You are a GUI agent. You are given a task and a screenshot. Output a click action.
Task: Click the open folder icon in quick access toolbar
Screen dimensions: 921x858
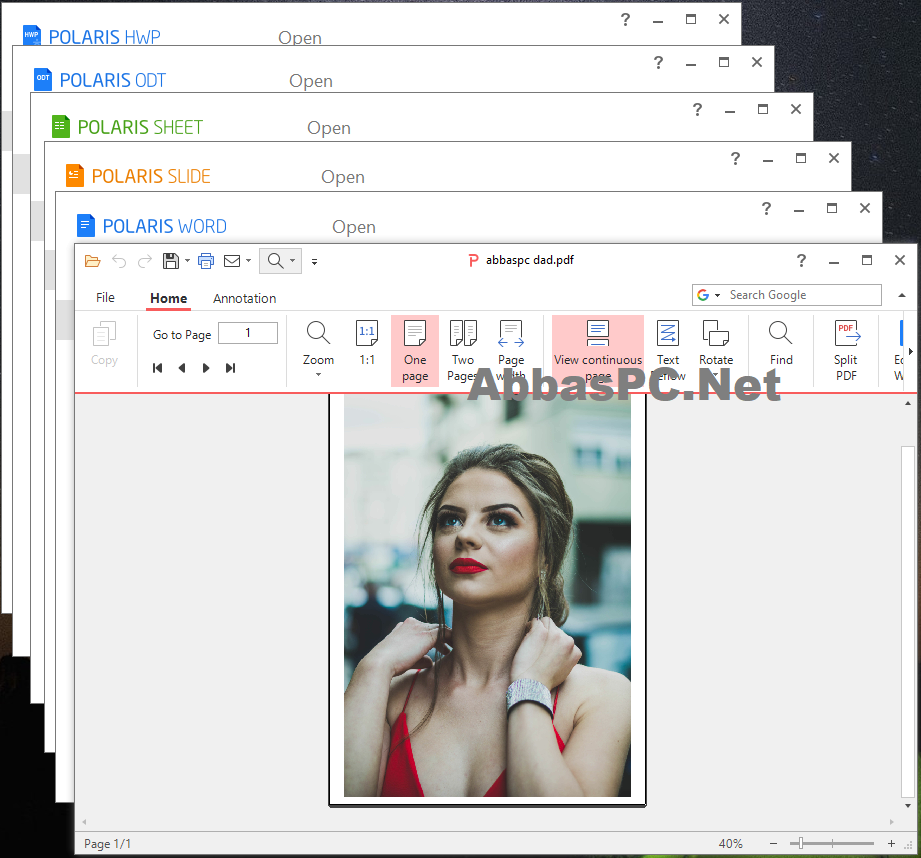pos(92,261)
